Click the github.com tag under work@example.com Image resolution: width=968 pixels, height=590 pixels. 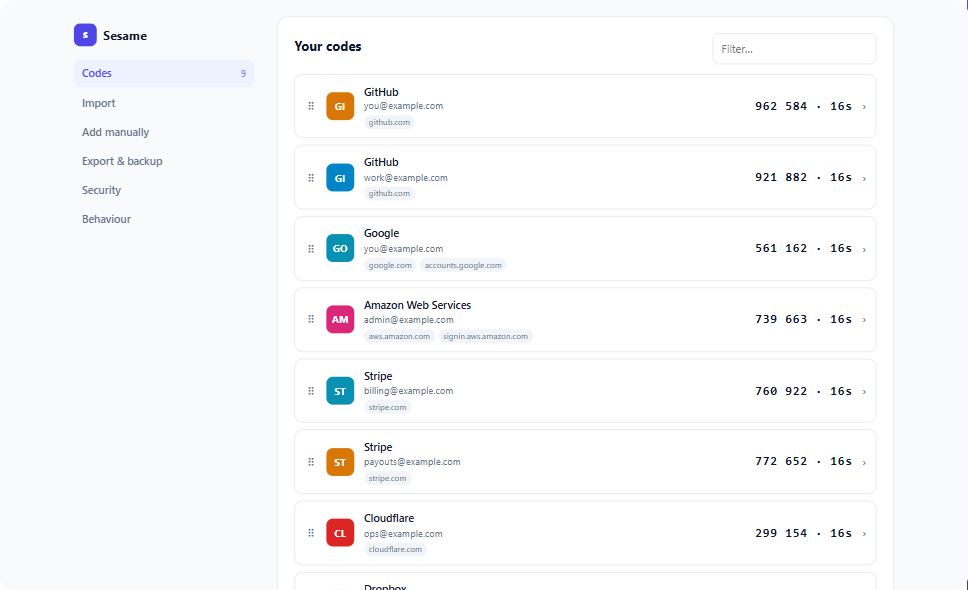point(389,193)
